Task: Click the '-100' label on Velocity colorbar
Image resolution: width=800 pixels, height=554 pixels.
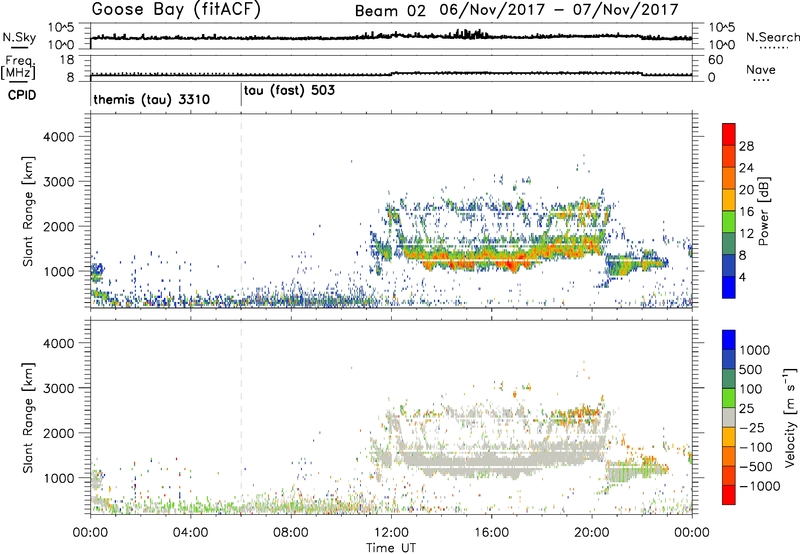Action: (756, 447)
